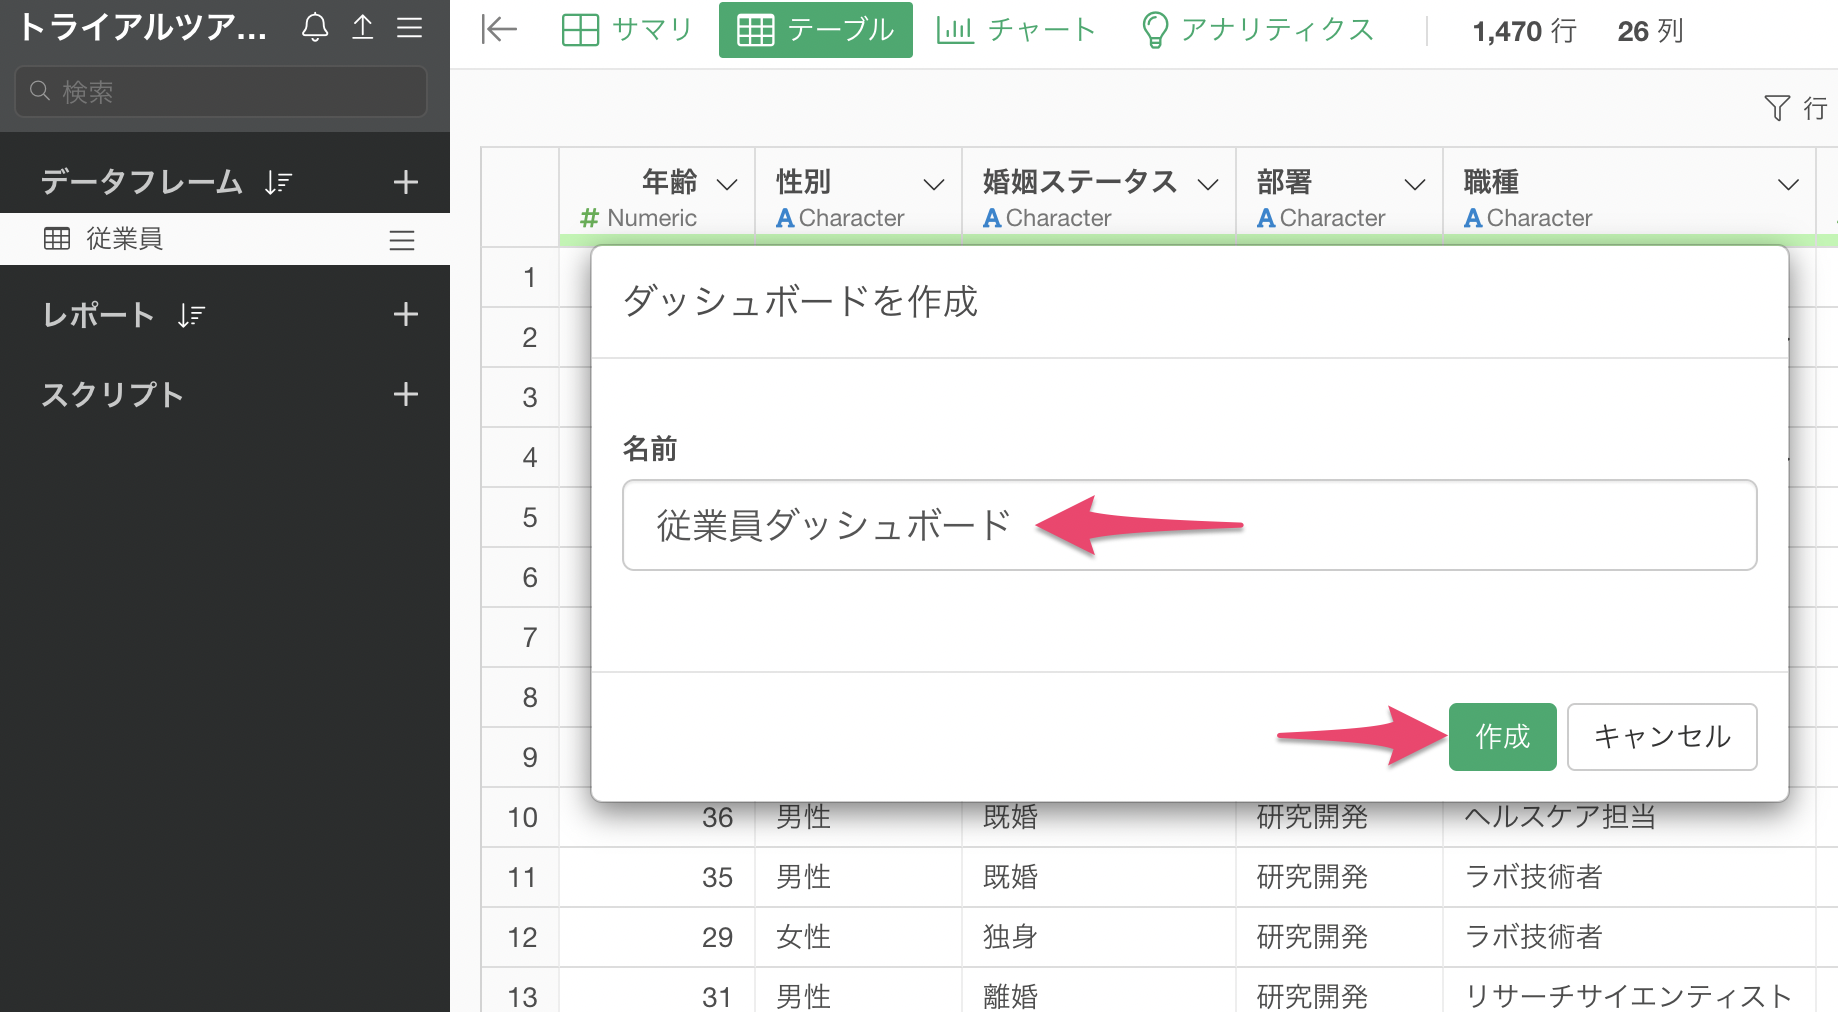1838x1012 pixels.
Task: Switch to the サマリ tab
Action: 628,30
